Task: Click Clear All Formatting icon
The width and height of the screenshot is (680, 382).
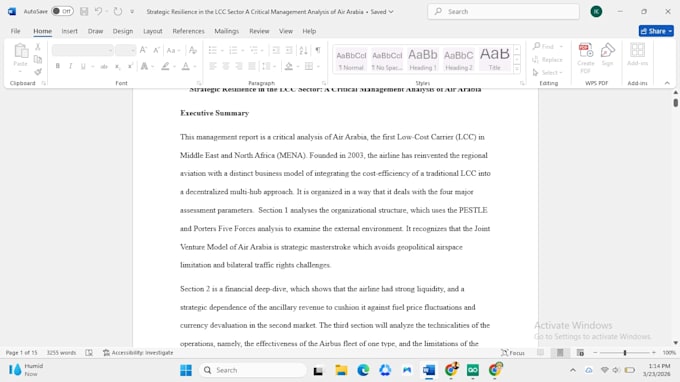Action: [193, 50]
